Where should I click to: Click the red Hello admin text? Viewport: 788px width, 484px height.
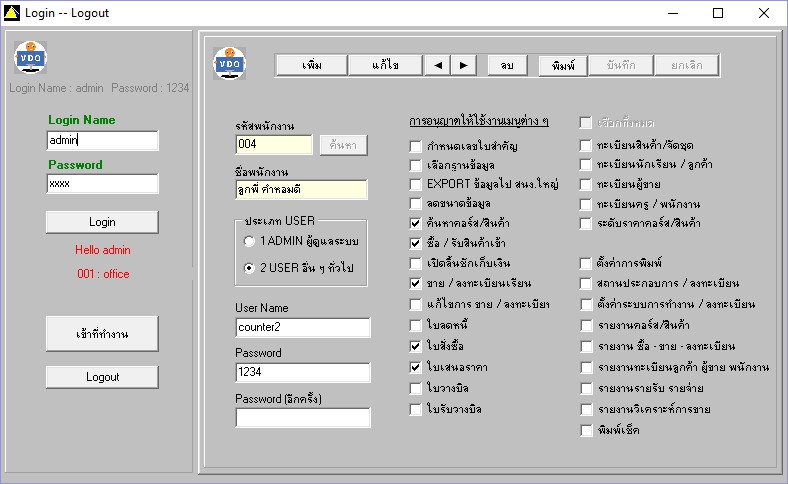coord(103,250)
